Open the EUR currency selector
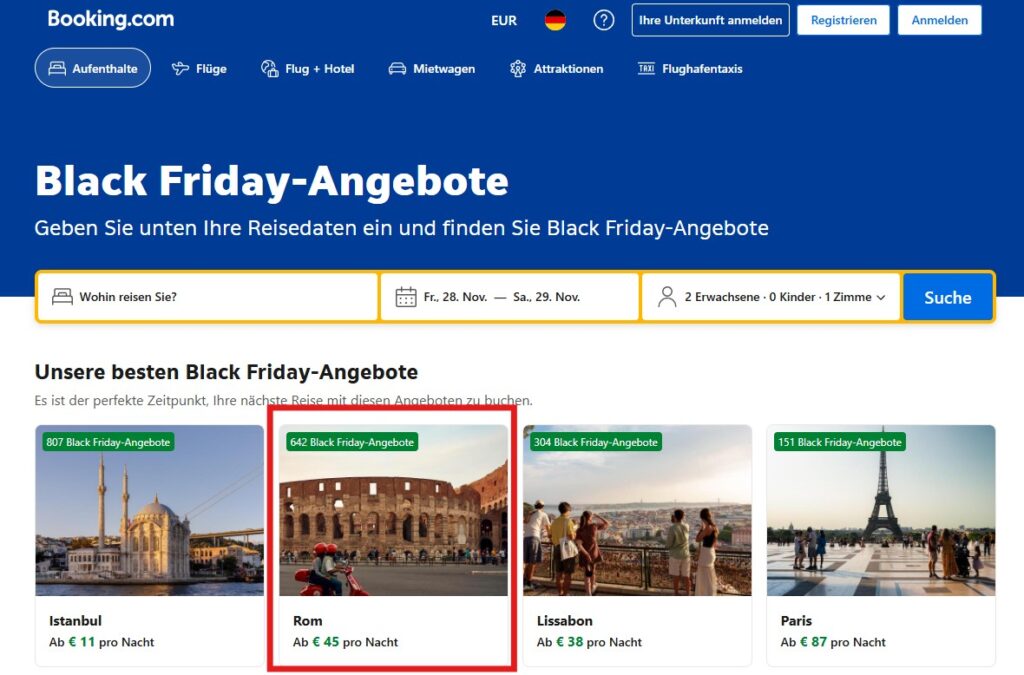1024x675 pixels. point(504,20)
